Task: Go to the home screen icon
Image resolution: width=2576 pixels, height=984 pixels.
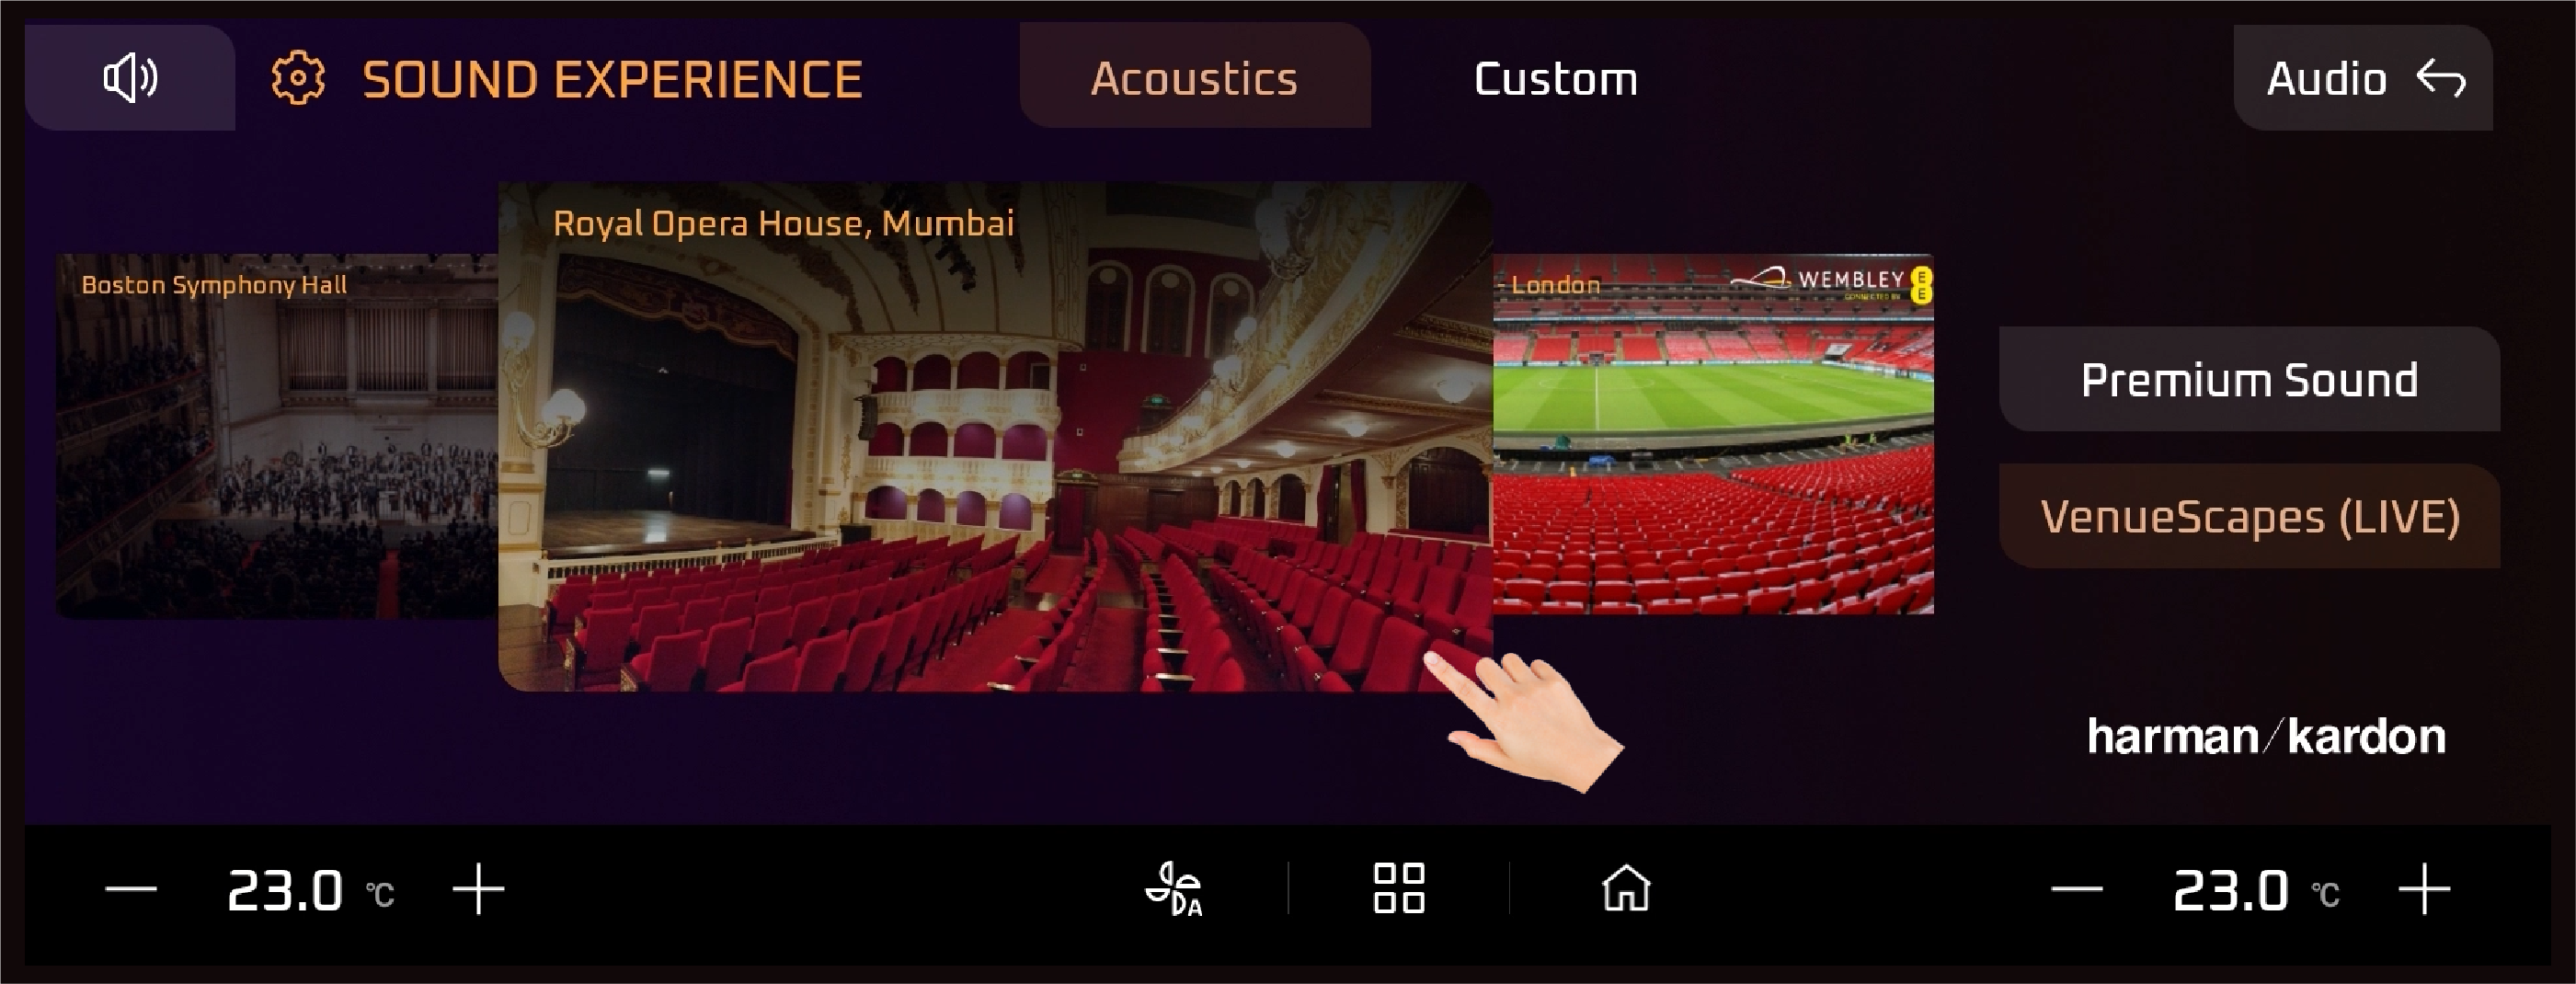Action: pos(1626,888)
